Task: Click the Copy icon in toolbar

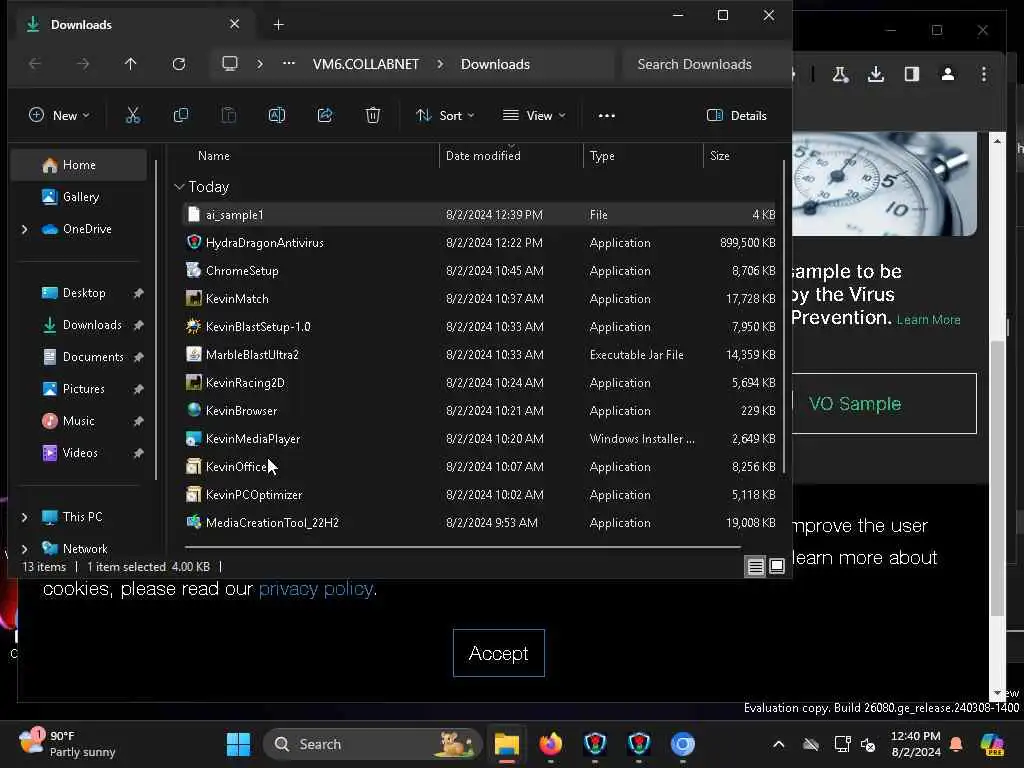Action: (181, 116)
